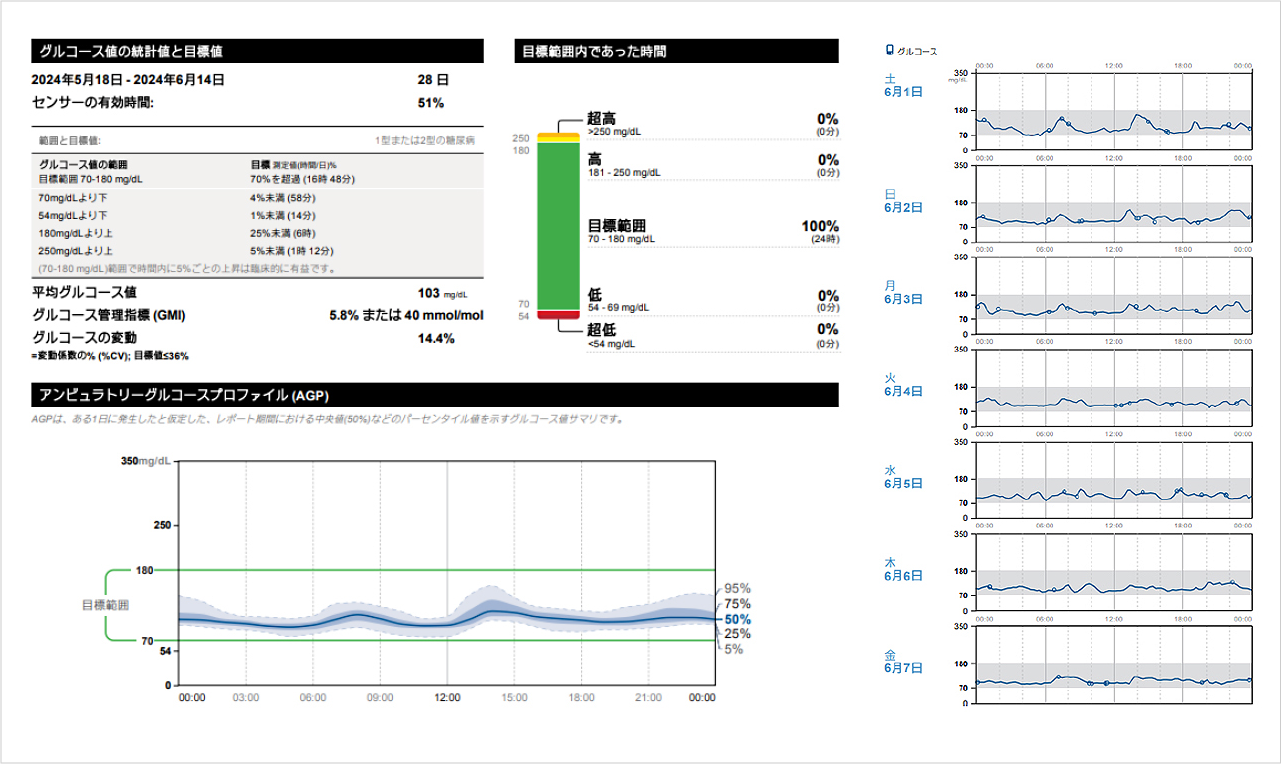Image resolution: width=1282 pixels, height=764 pixels.
Task: Select the daily glucose graph for 6月1日
Action: coord(1113,111)
